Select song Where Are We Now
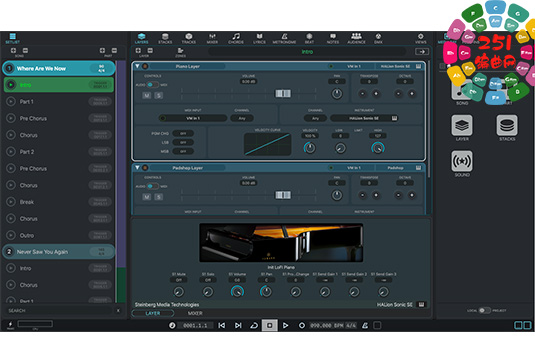The width and height of the screenshot is (535, 363). click(59, 69)
